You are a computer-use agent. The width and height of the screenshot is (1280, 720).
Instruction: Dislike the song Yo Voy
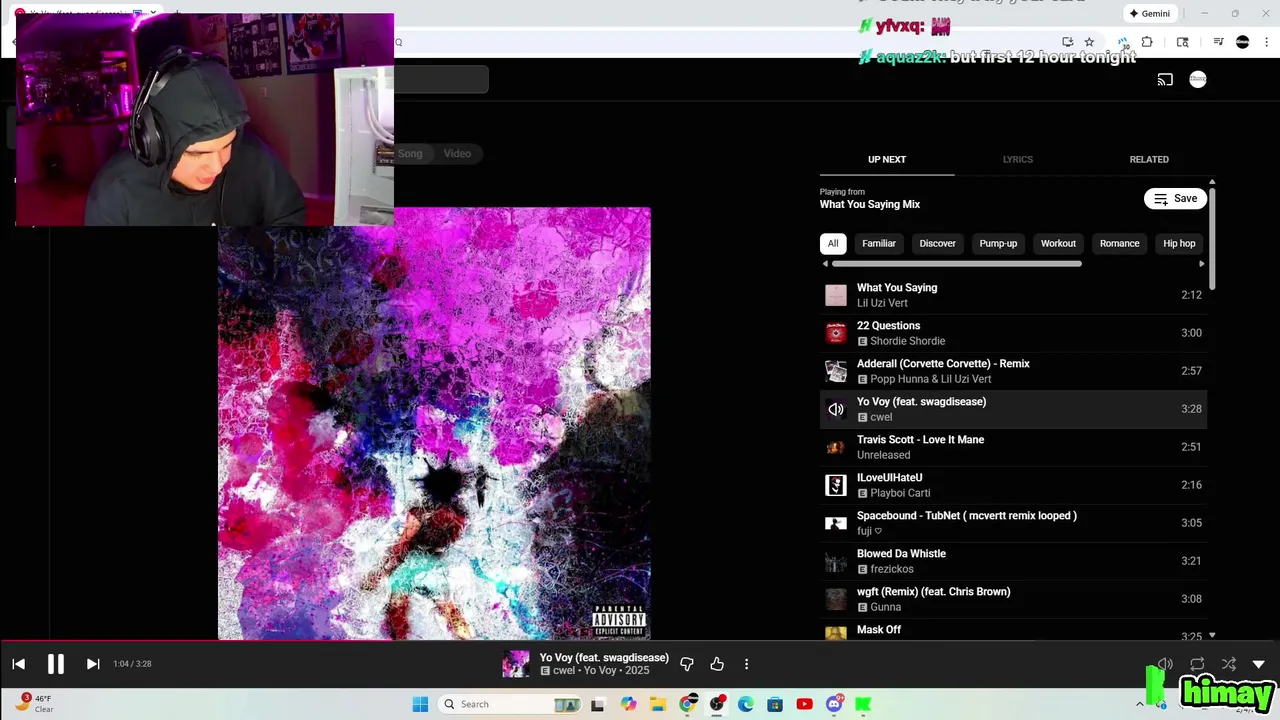pyautogui.click(x=687, y=664)
